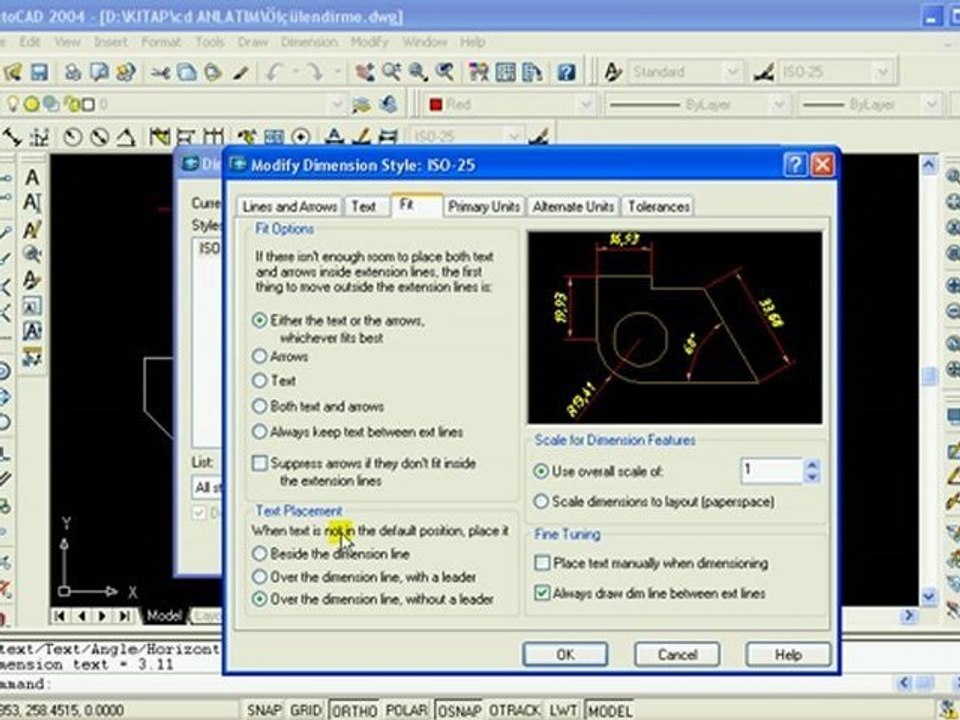
Task: Click the Undo arrow icon
Action: [x=274, y=72]
